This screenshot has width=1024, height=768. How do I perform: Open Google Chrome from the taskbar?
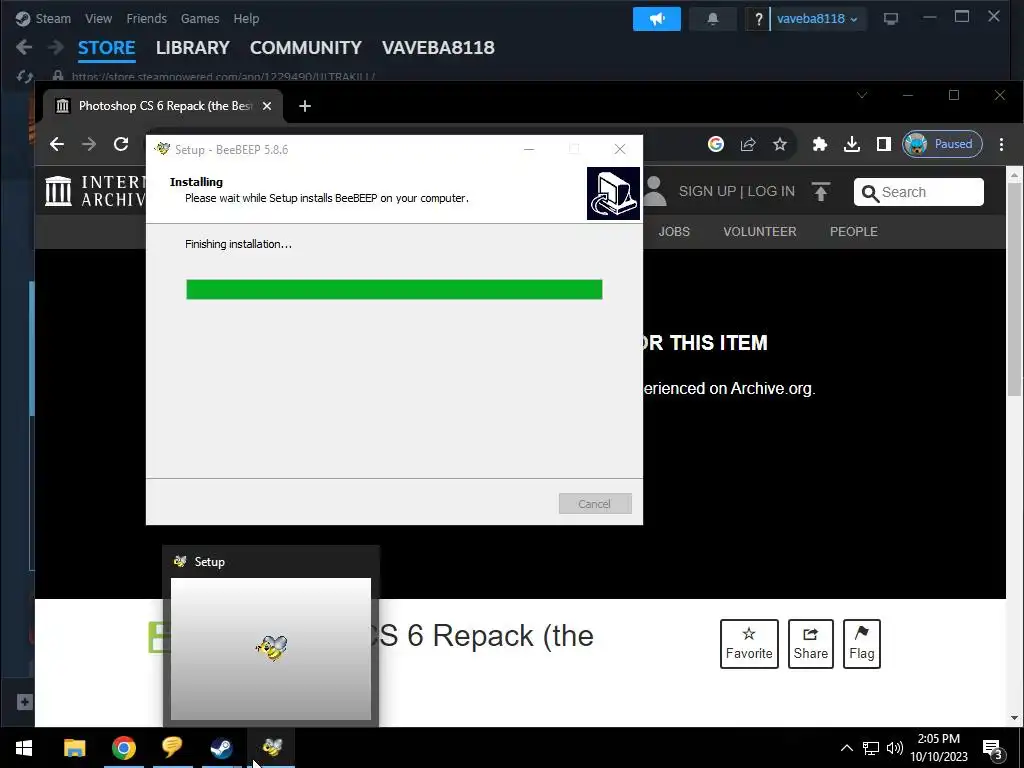(123, 747)
